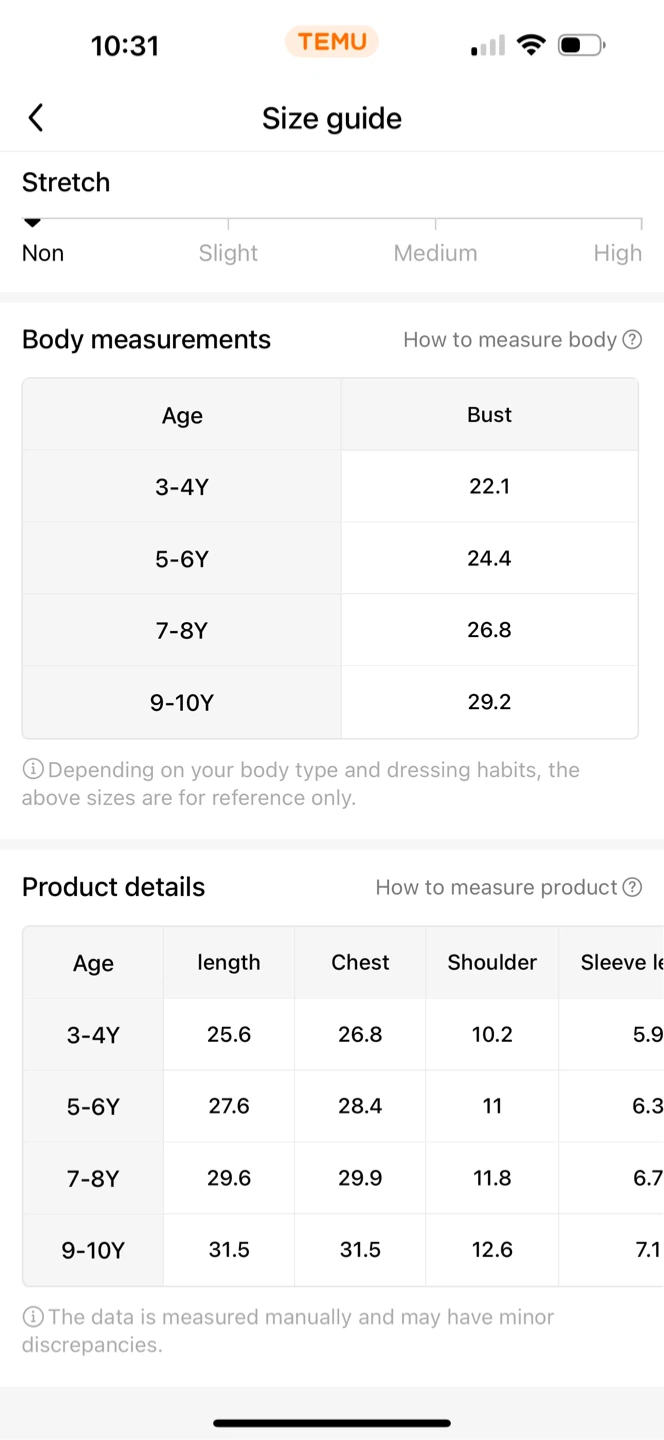Select the 7-8Y row in product details
The image size is (664, 1440).
343,1178
